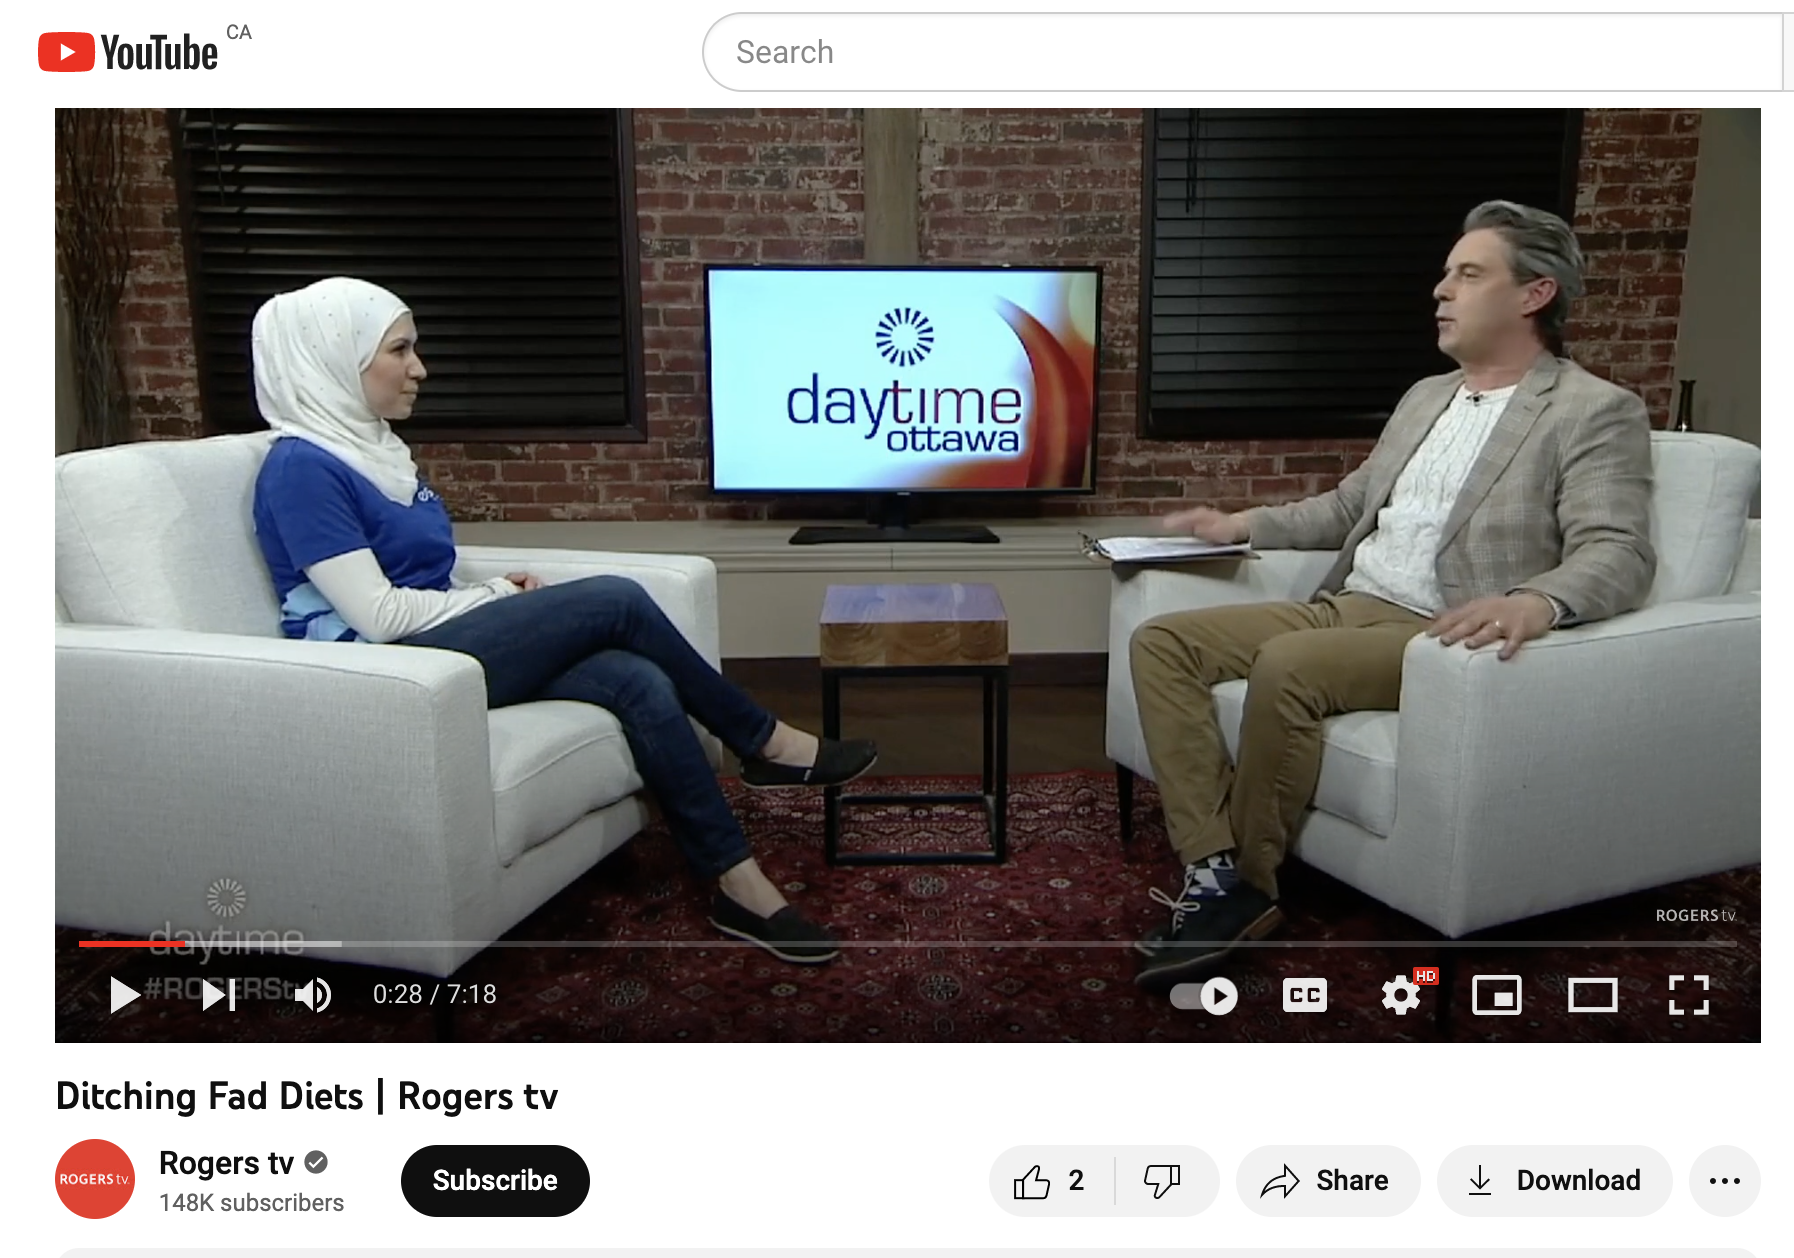Mute the video using the speaker icon
This screenshot has width=1794, height=1258.
coord(313,994)
